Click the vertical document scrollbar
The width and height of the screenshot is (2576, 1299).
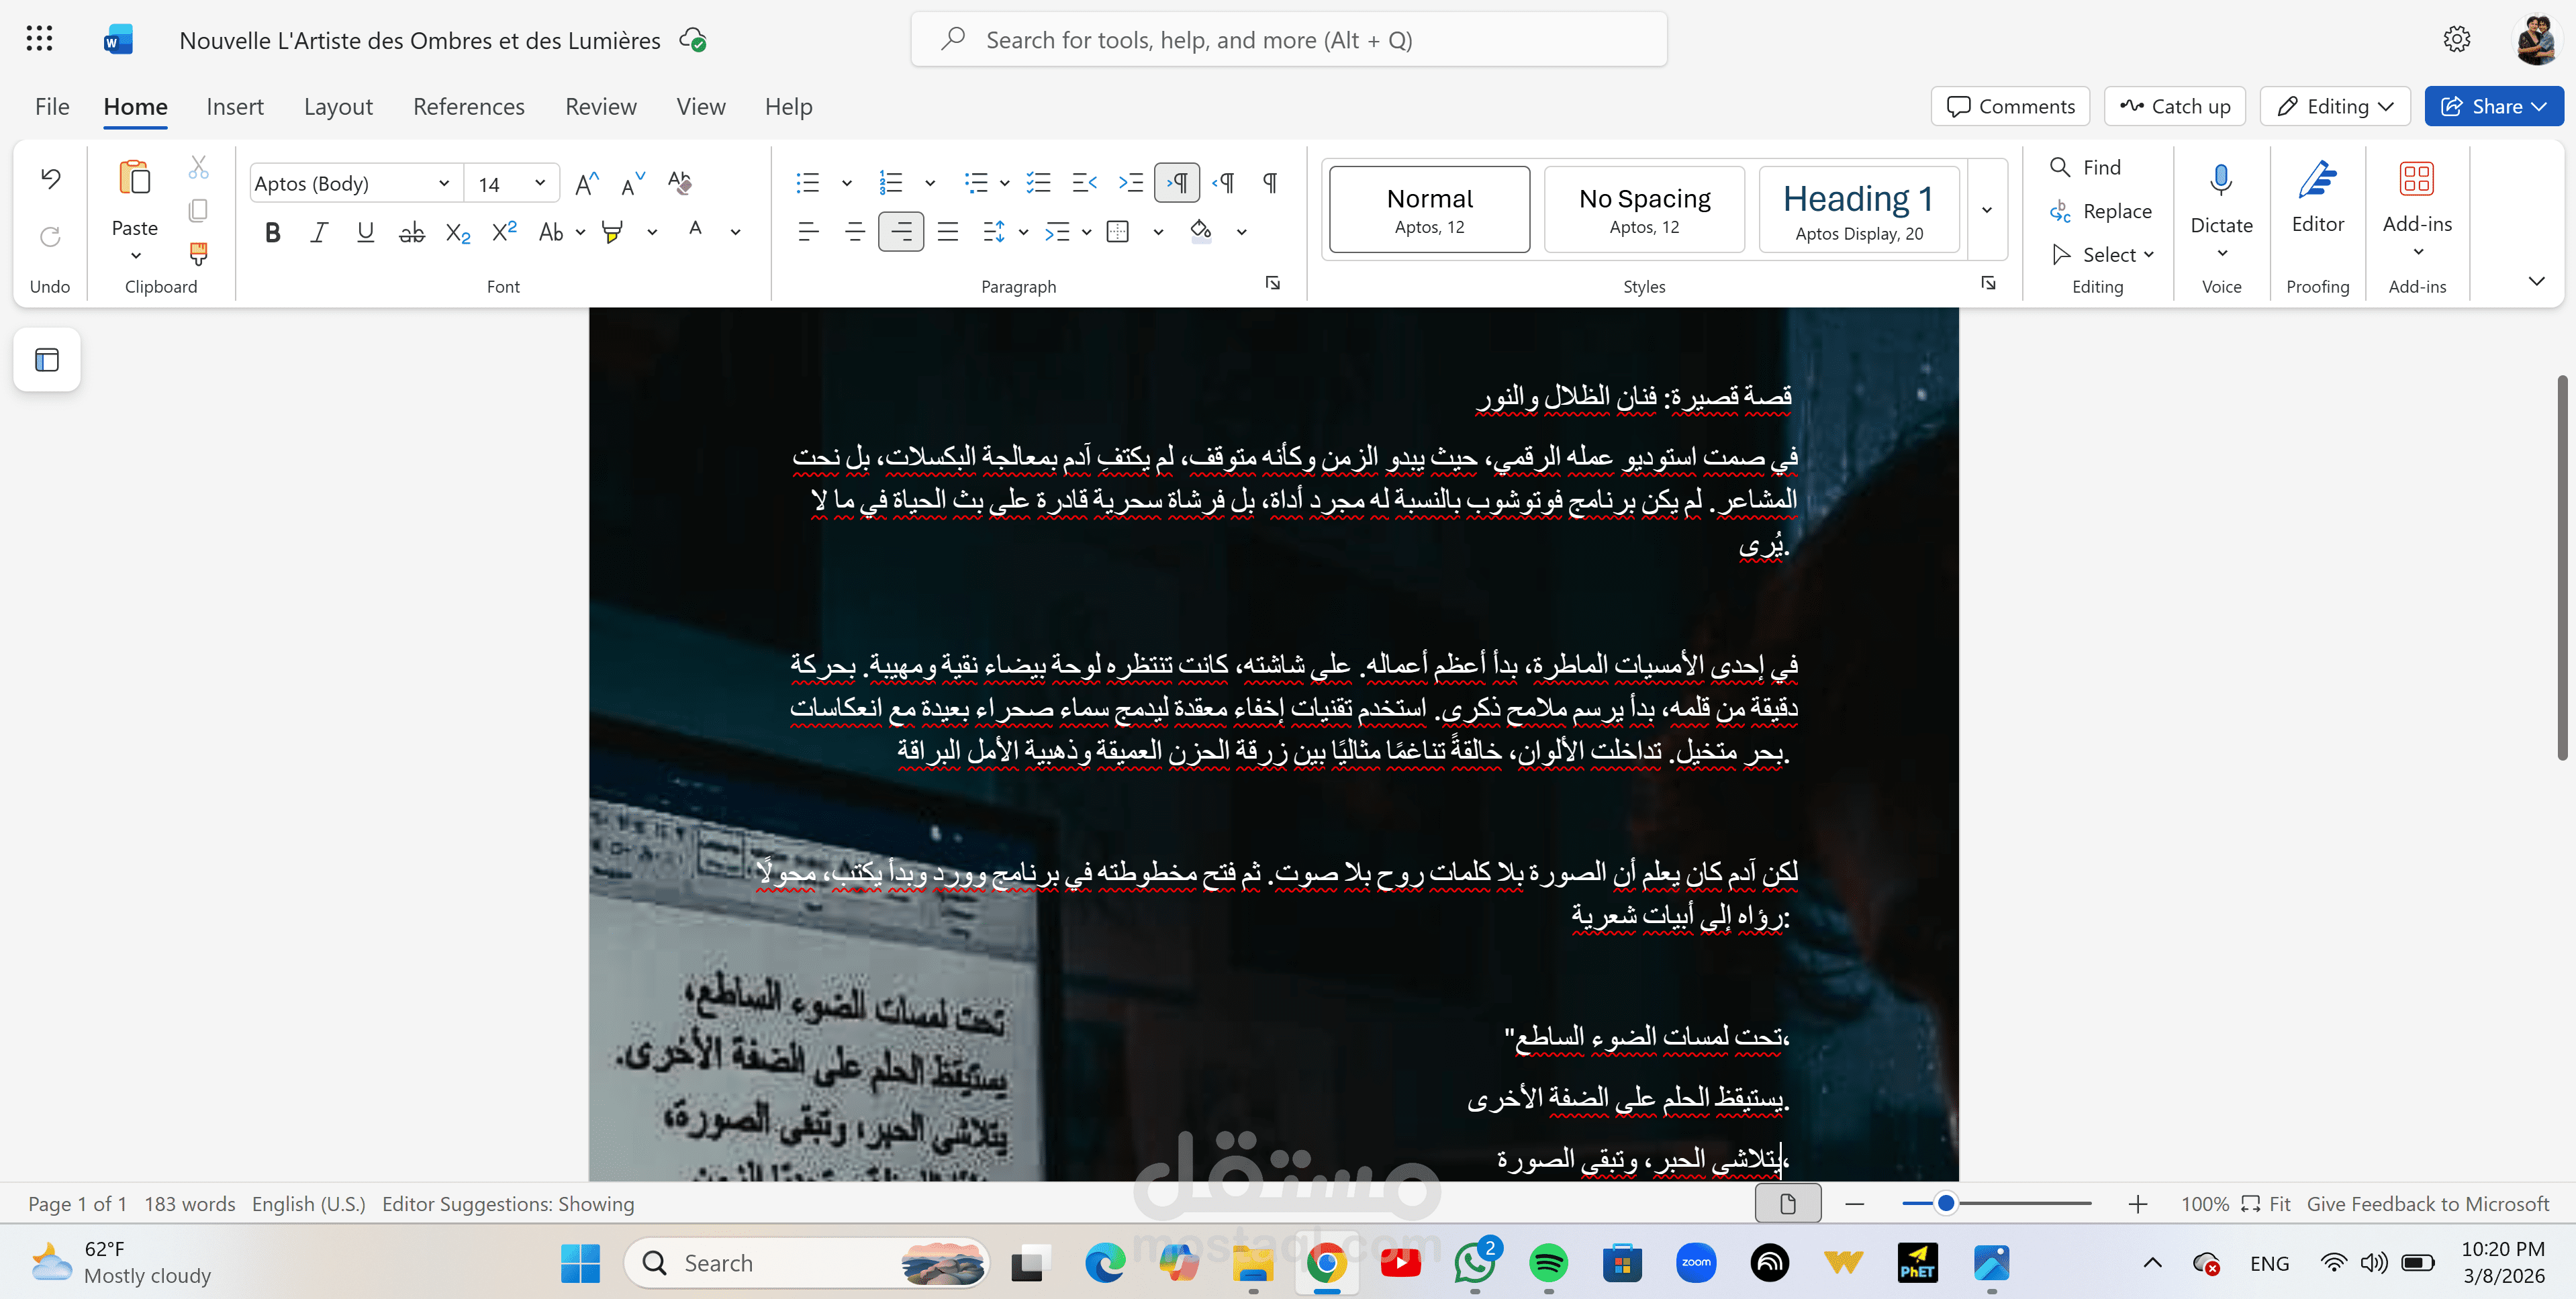[x=2561, y=568]
